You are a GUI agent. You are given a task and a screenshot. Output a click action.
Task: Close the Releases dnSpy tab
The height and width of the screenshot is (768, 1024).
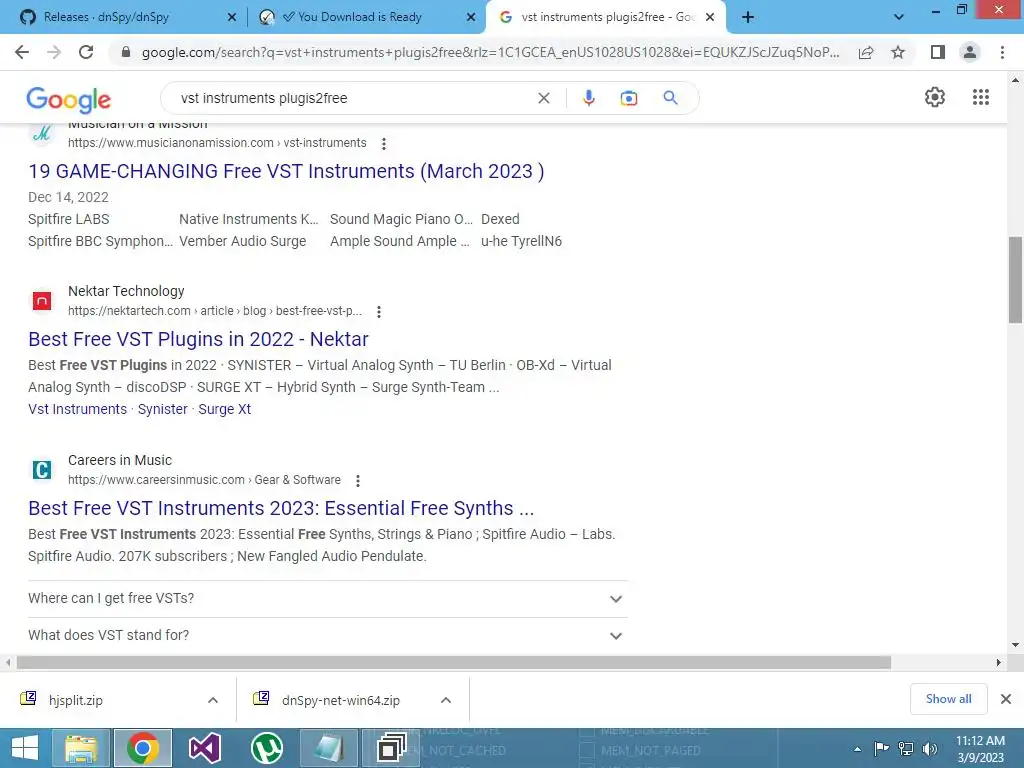pos(232,18)
